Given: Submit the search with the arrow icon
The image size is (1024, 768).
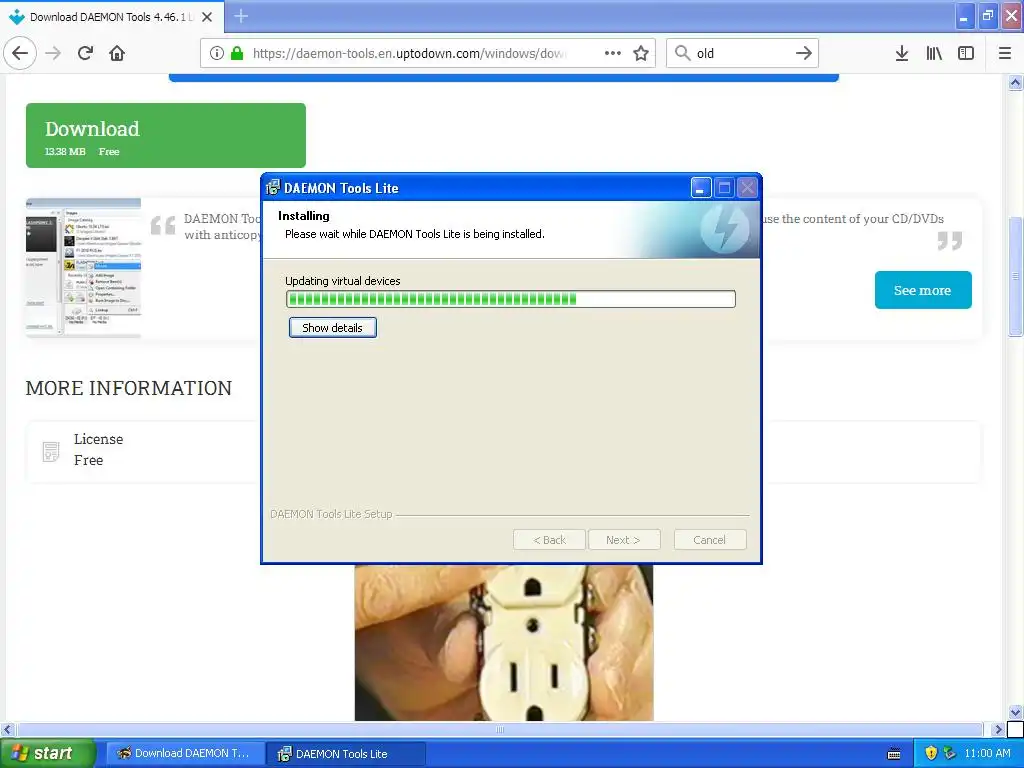Looking at the screenshot, I should click(x=804, y=53).
